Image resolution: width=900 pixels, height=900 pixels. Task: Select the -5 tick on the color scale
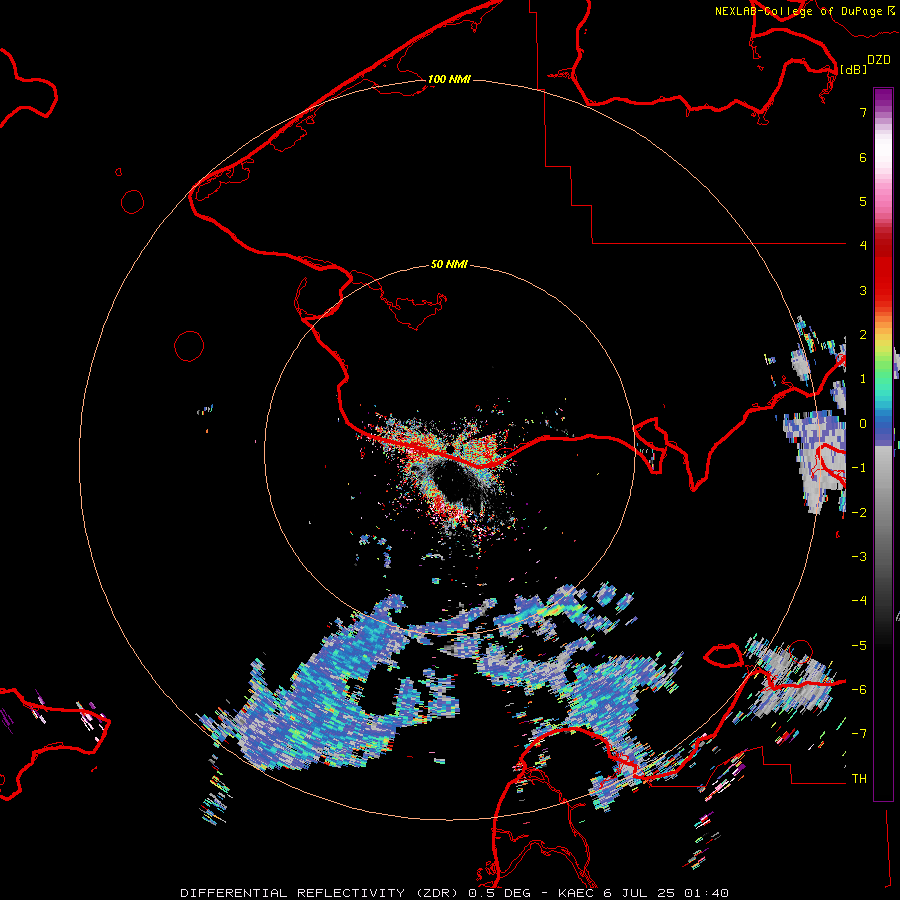click(x=859, y=645)
